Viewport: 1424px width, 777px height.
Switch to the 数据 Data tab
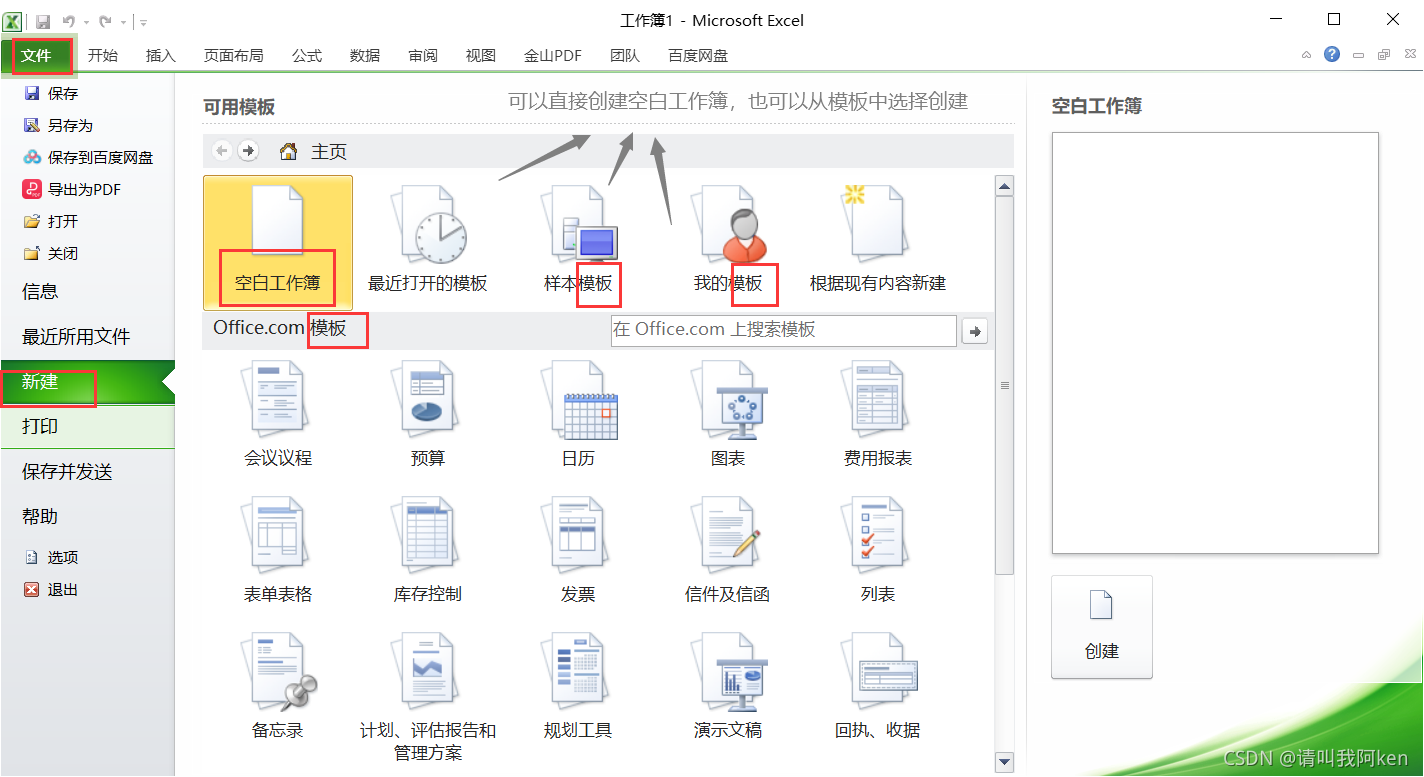(365, 56)
